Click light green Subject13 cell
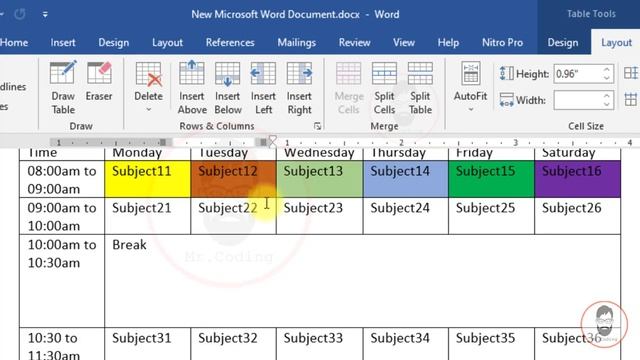Screen dimensions: 640x360 click(320, 179)
